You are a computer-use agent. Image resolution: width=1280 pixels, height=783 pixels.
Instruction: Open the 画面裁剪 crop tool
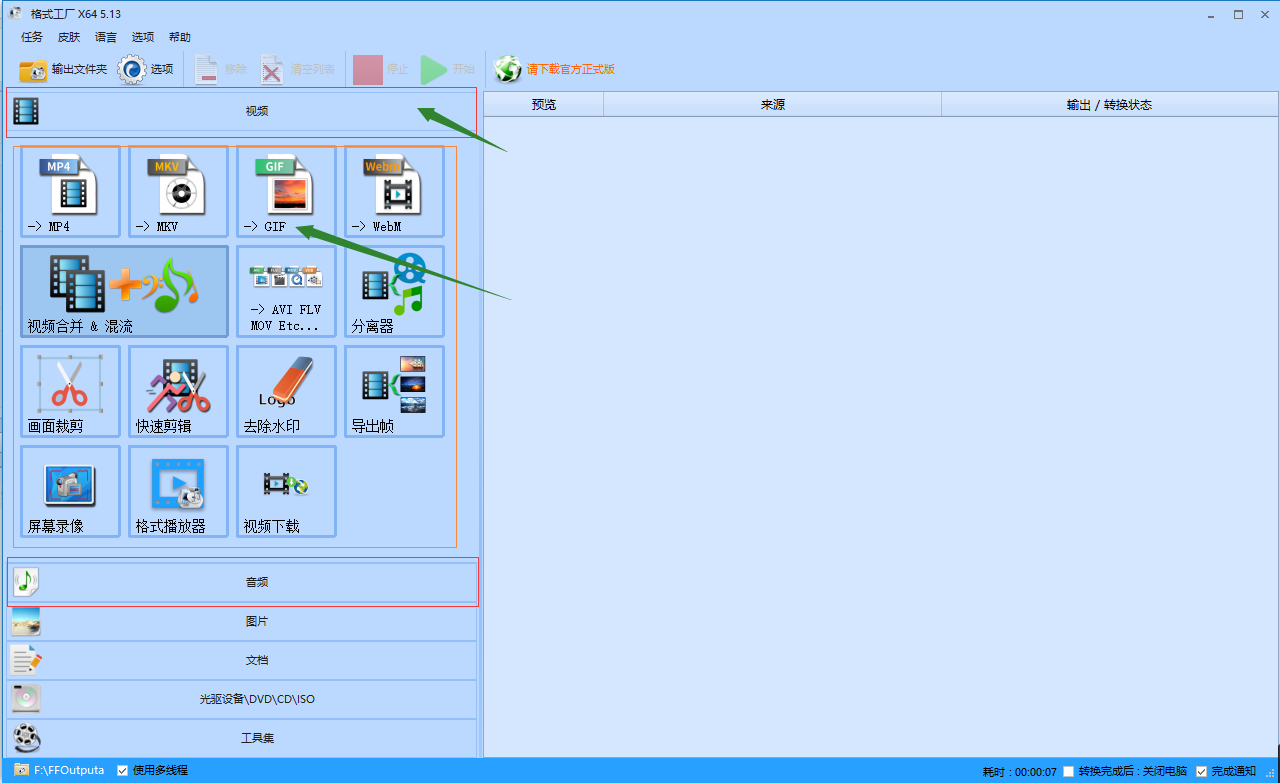(x=70, y=392)
